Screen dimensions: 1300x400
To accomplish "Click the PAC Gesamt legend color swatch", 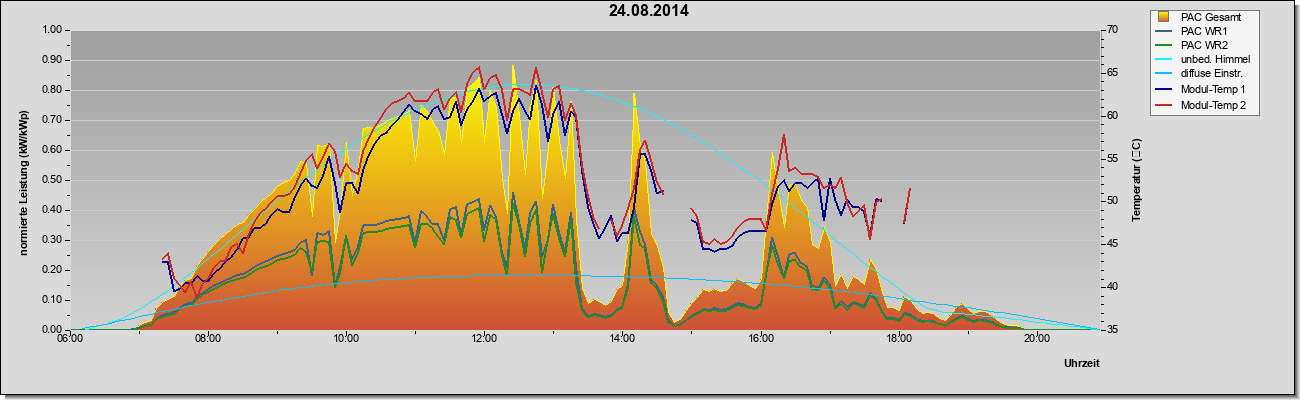I will pos(1164,17).
